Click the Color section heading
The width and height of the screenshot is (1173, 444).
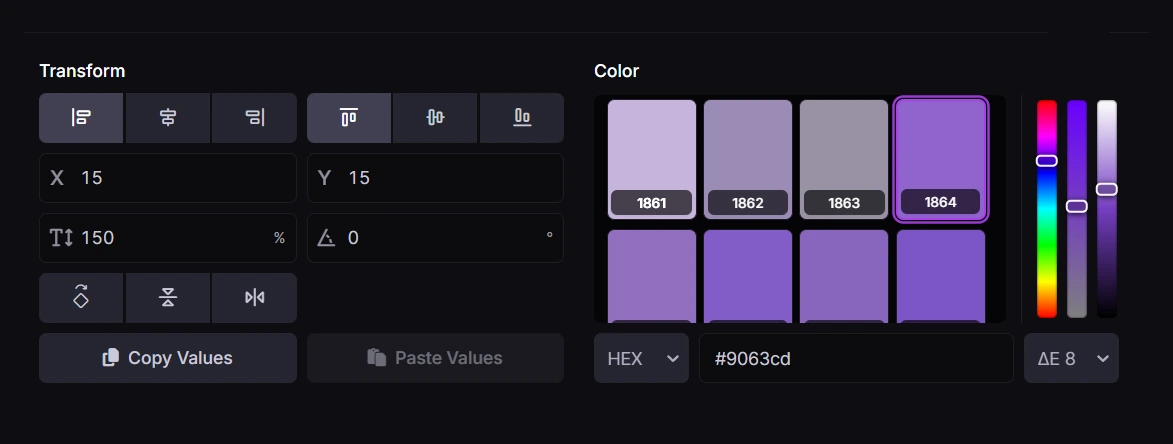coord(616,71)
